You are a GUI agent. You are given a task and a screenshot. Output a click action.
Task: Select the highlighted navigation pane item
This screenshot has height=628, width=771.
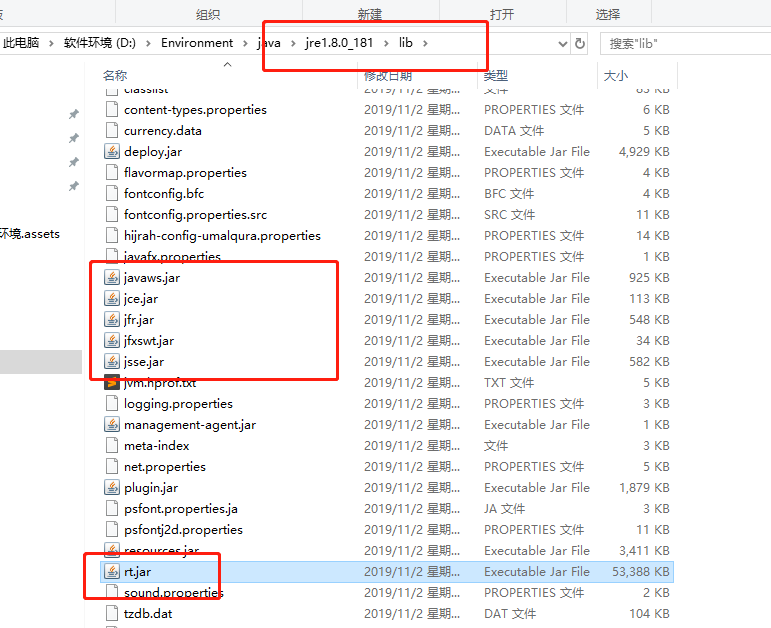(x=41, y=362)
